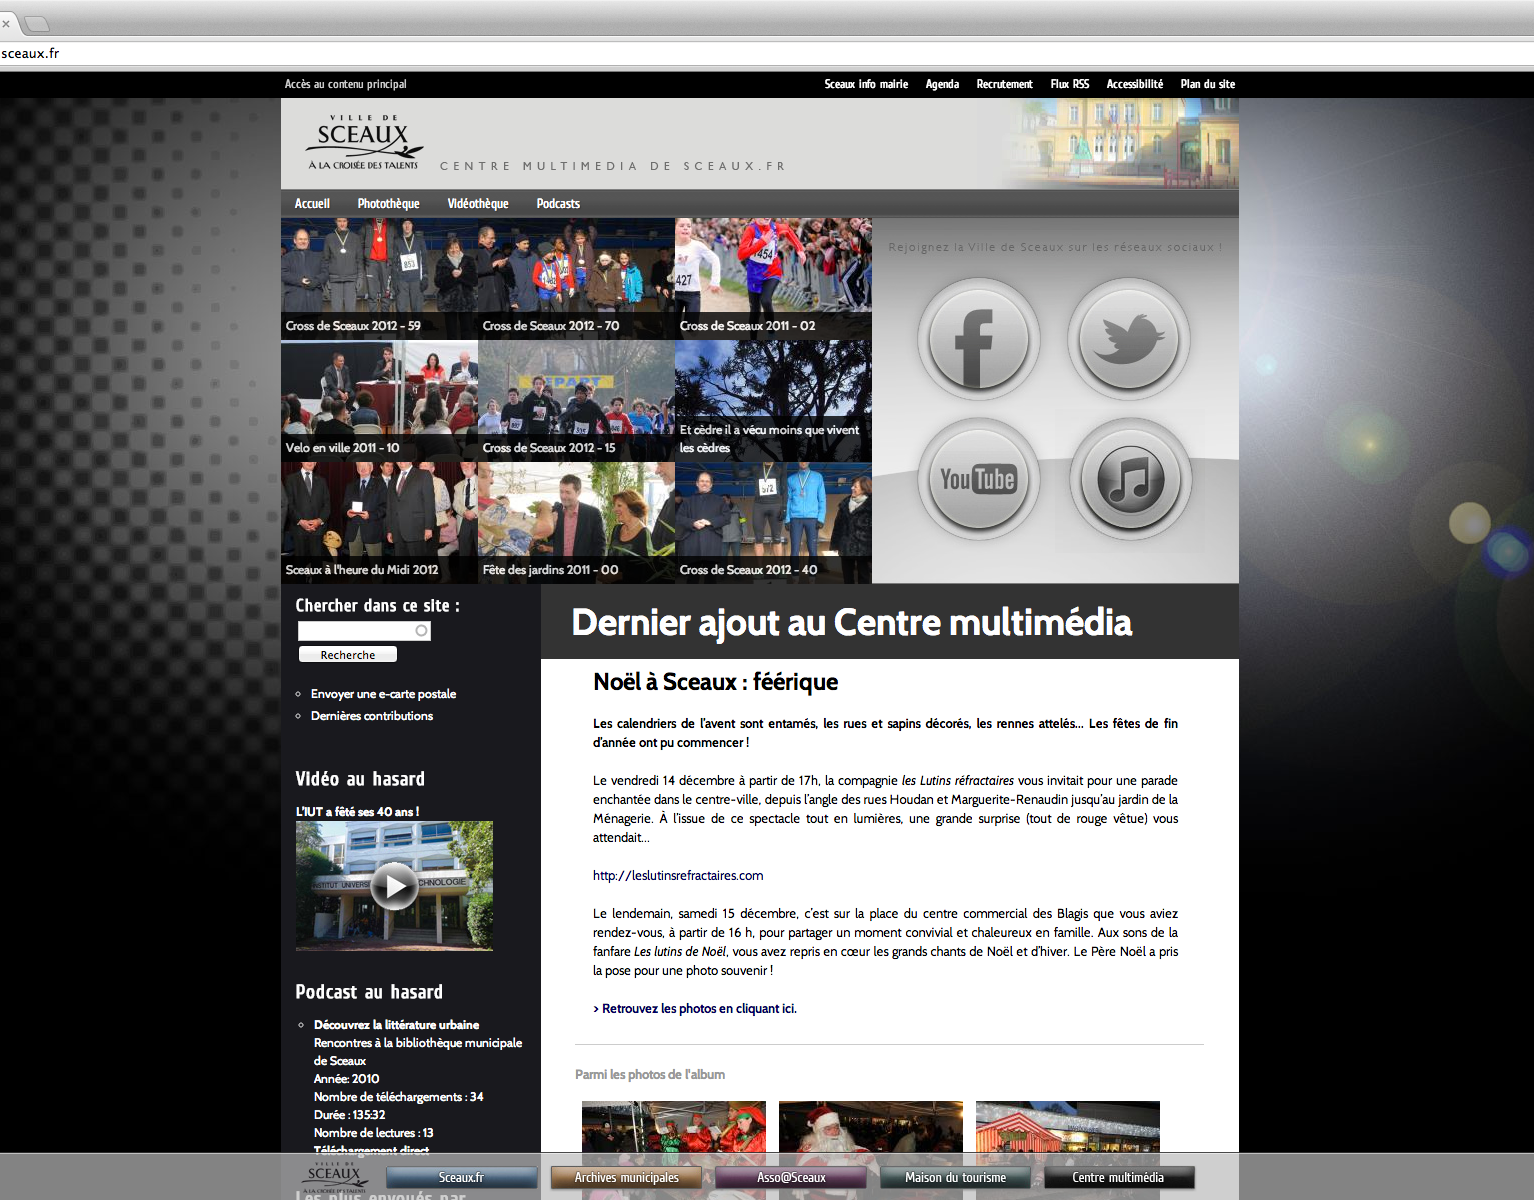Open album photo of striped tent
The width and height of the screenshot is (1534, 1200).
[x=1068, y=1126]
